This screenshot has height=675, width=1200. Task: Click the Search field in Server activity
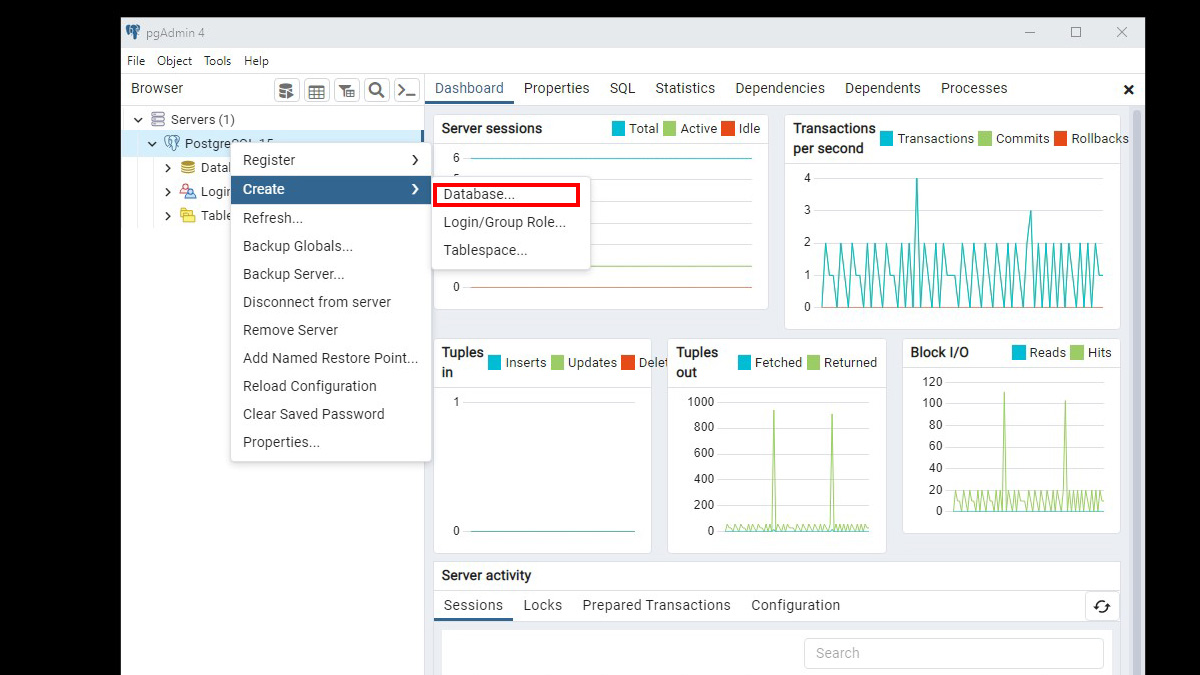(x=953, y=653)
